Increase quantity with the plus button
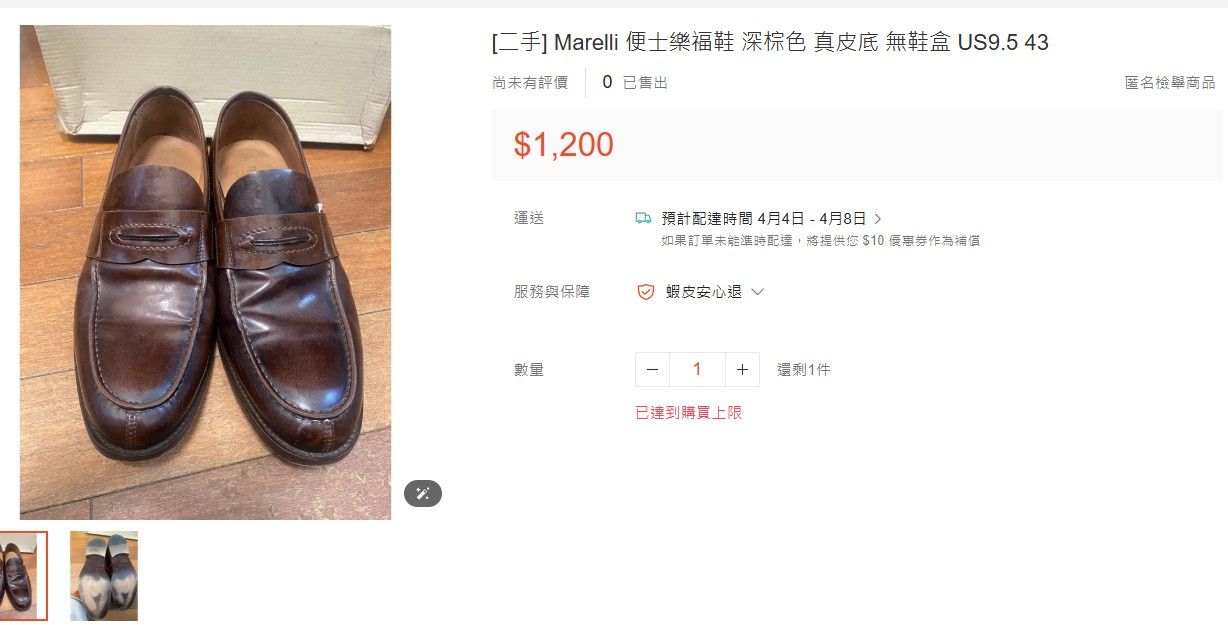This screenshot has width=1228, height=625. [742, 370]
